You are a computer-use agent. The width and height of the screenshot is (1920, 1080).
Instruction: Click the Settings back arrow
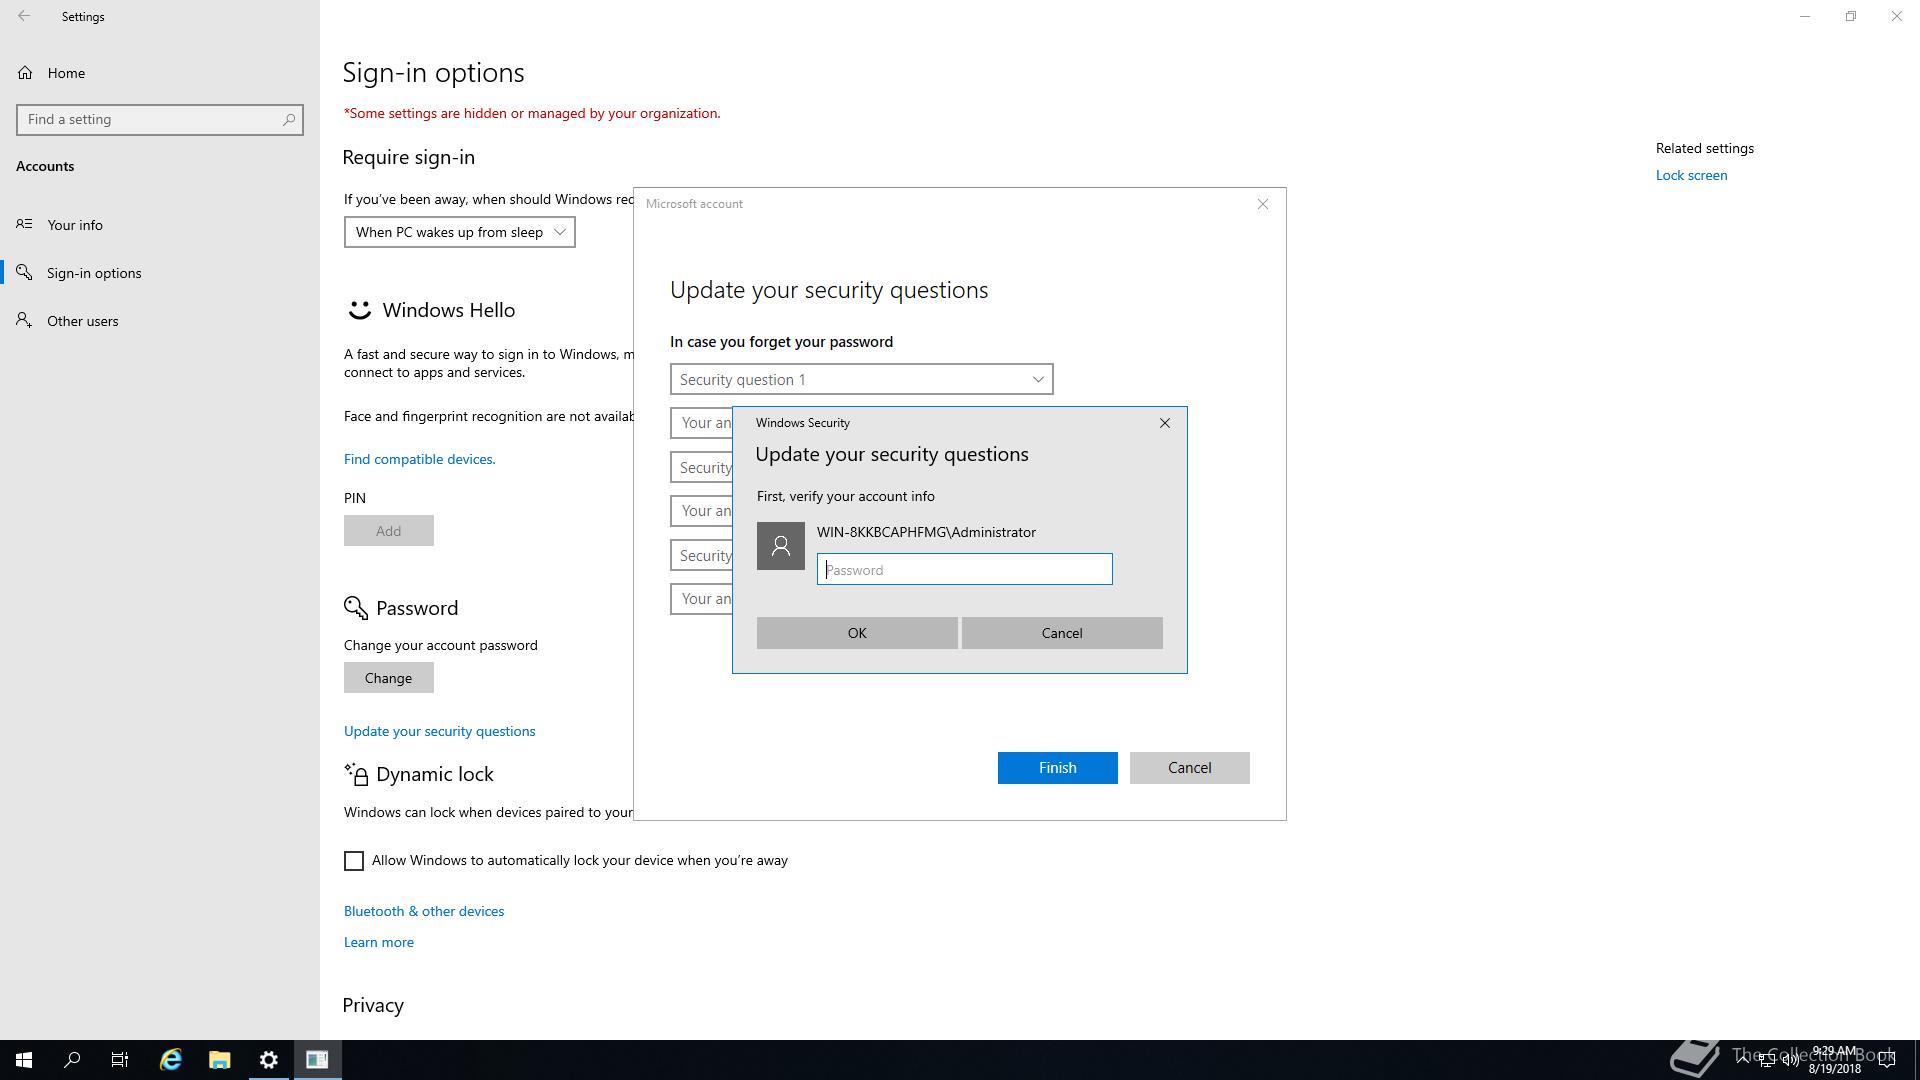pos(24,16)
